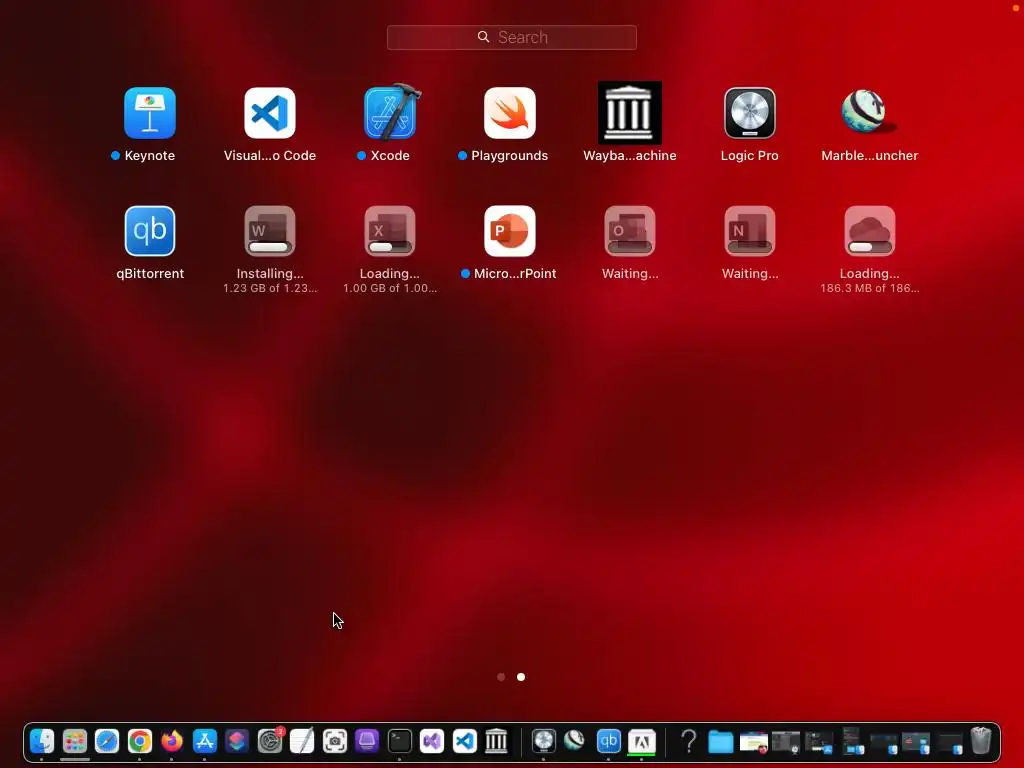Viewport: 1024px width, 768px height.
Task: Open Finder from the Dock
Action: 42,741
